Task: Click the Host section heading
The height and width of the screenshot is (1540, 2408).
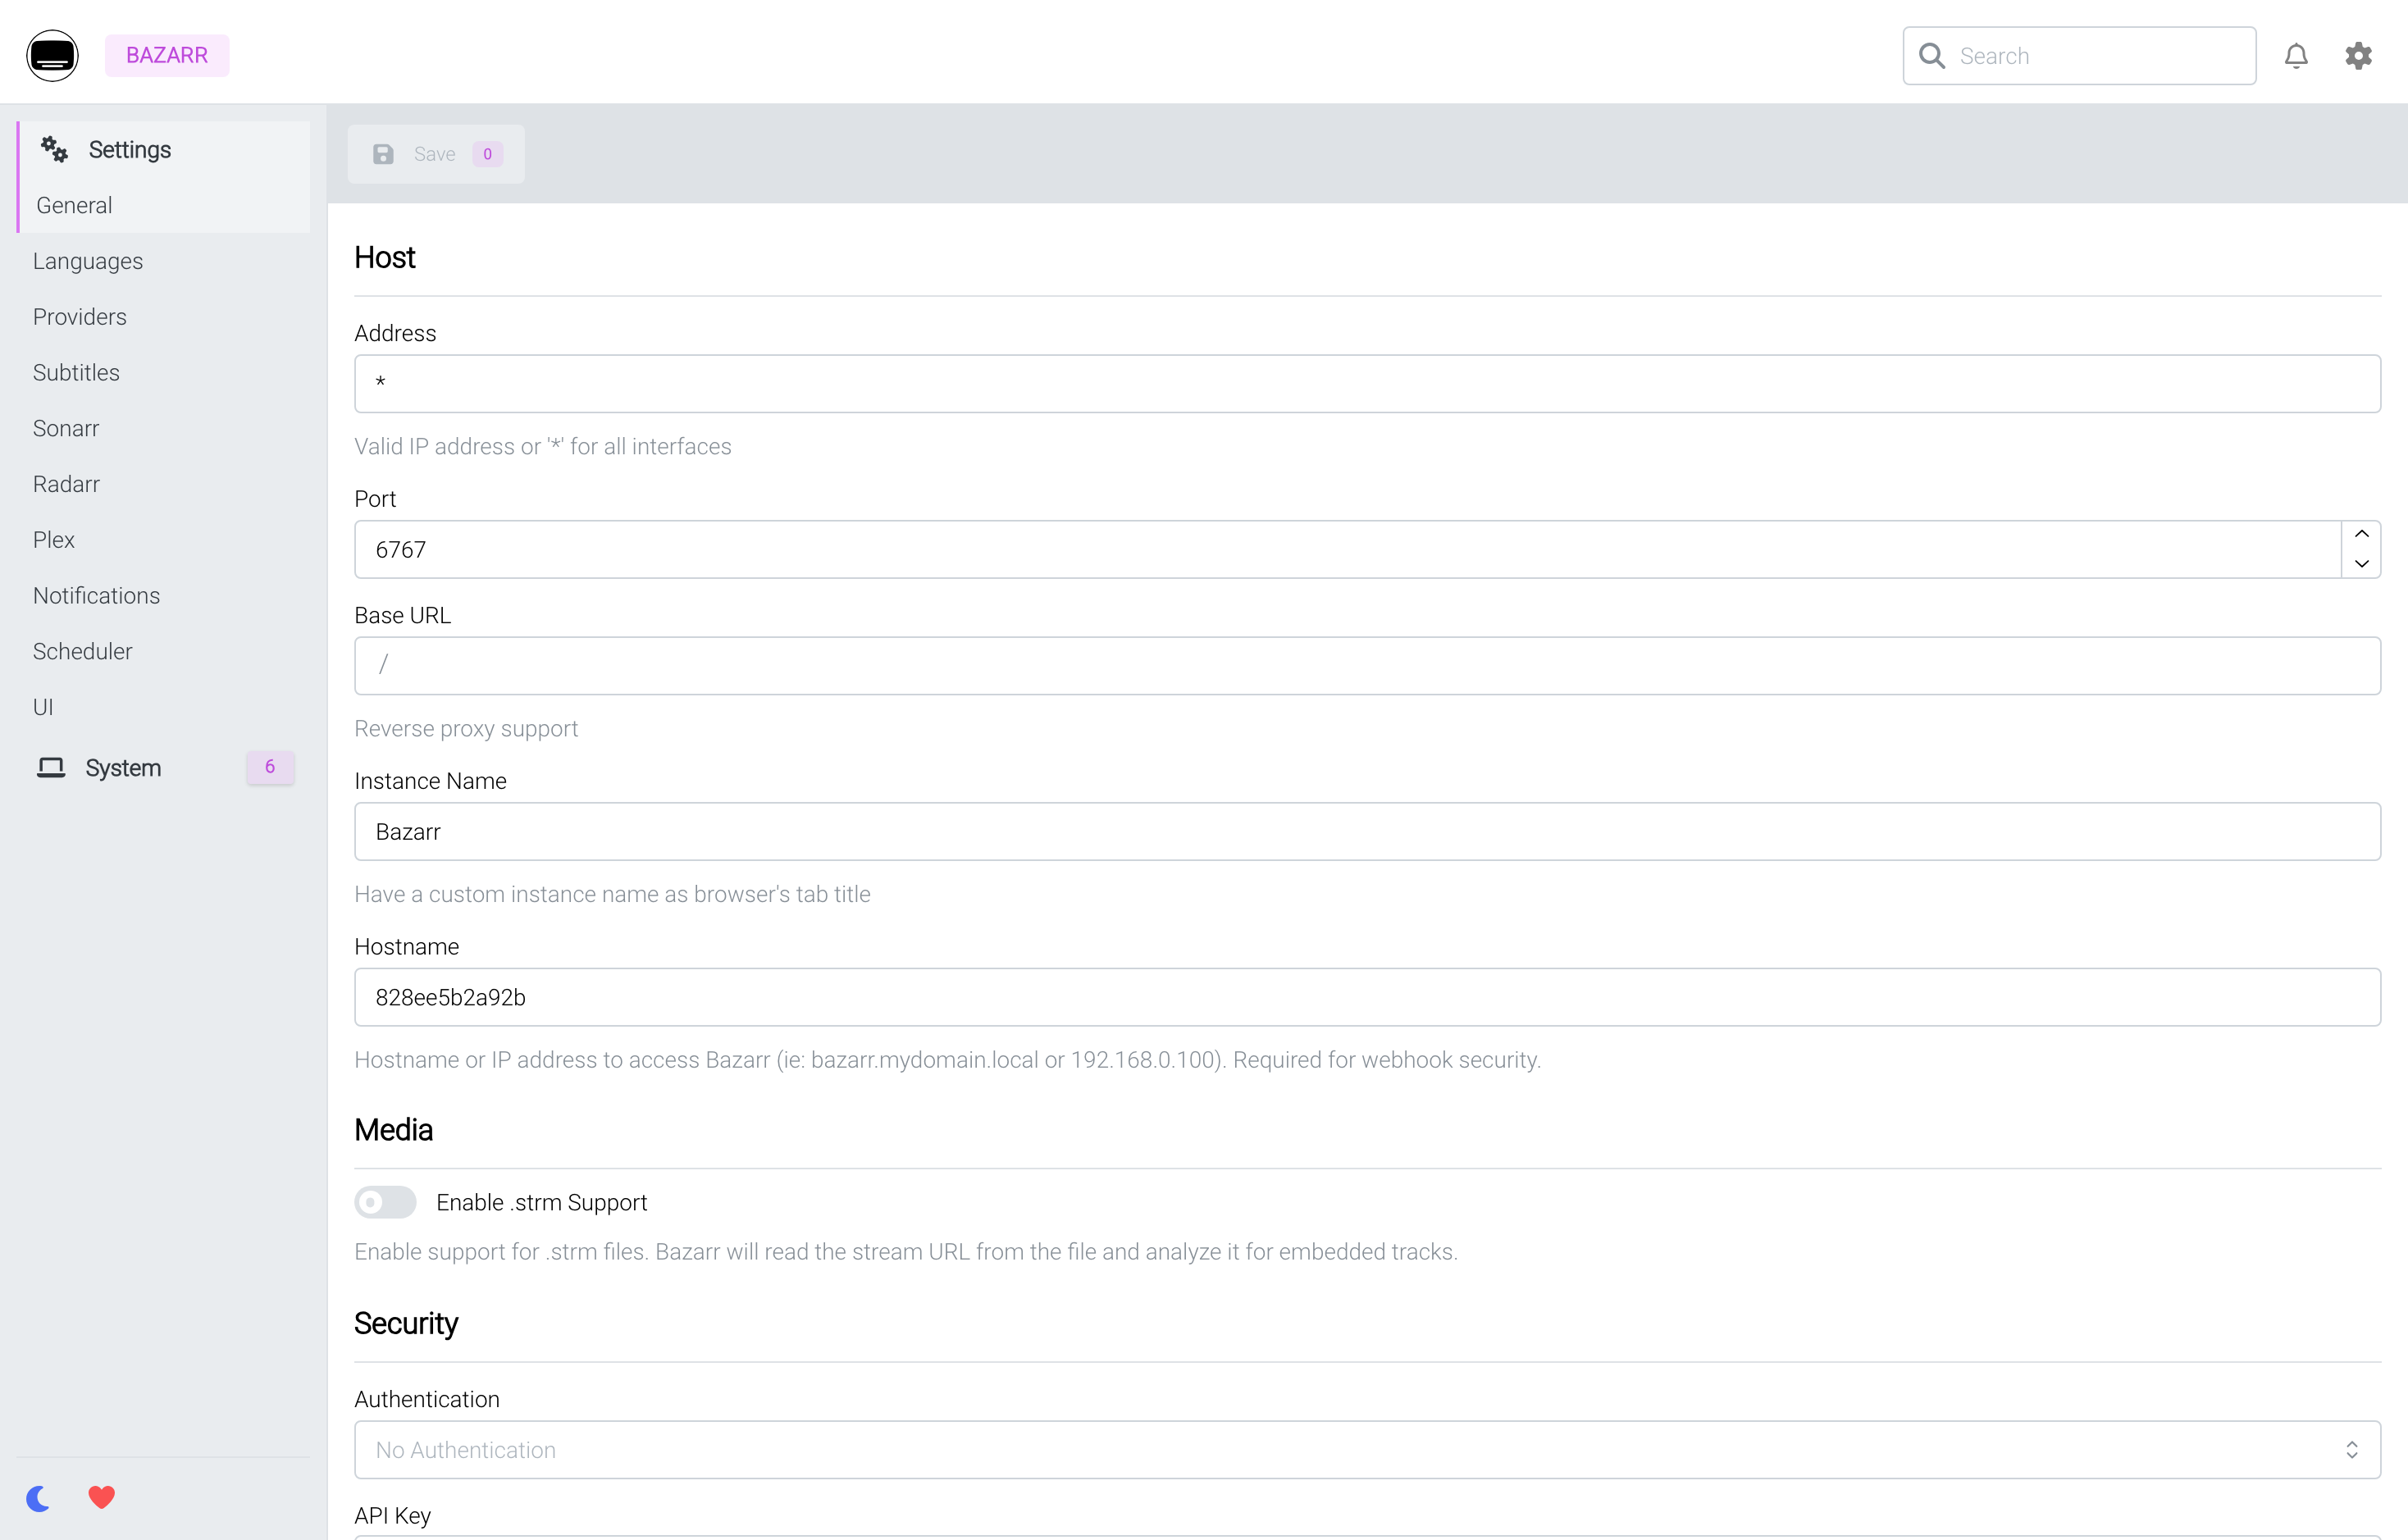Action: pyautogui.click(x=385, y=258)
